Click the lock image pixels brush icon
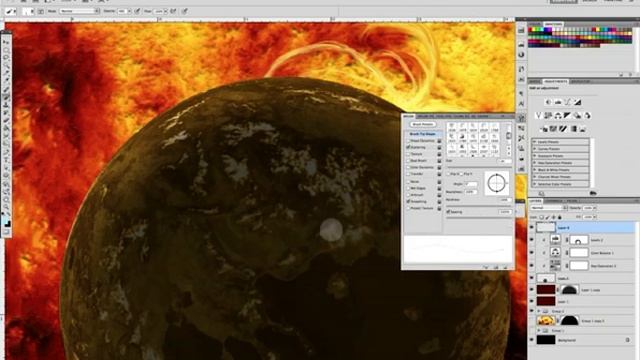The image size is (640, 360). [x=548, y=217]
